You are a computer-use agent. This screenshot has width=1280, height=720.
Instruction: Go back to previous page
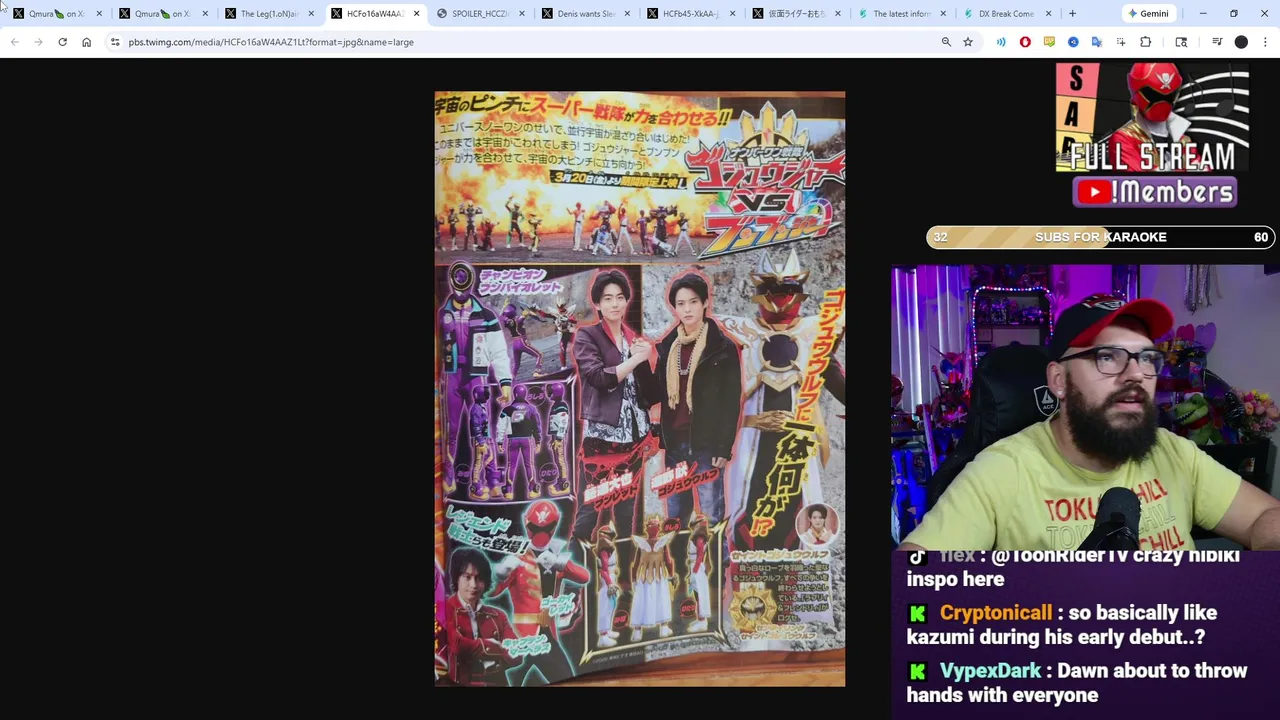pyautogui.click(x=14, y=42)
